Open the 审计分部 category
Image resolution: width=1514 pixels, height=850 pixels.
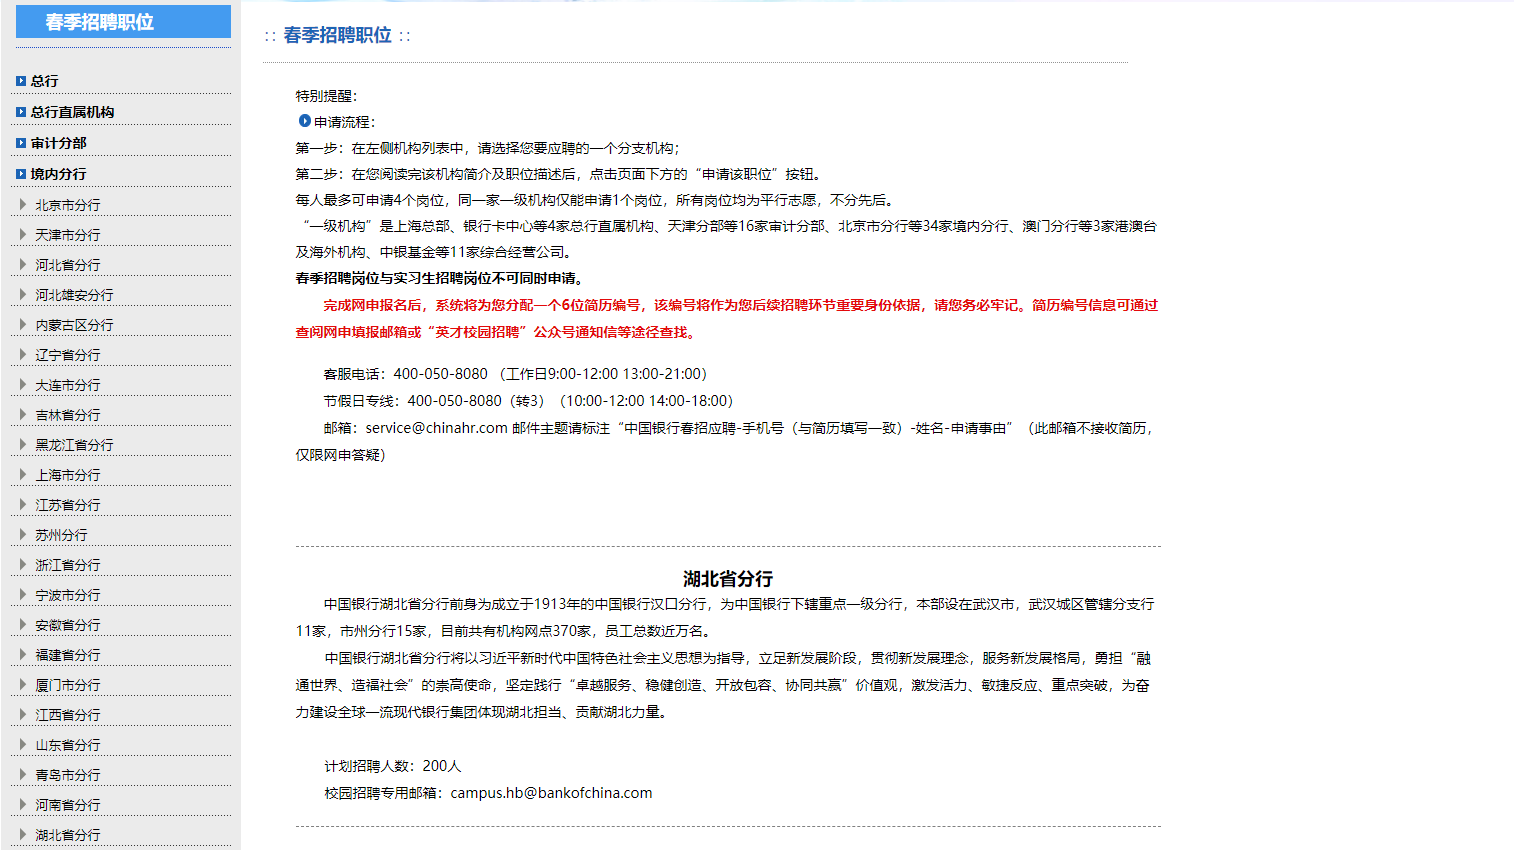(59, 143)
